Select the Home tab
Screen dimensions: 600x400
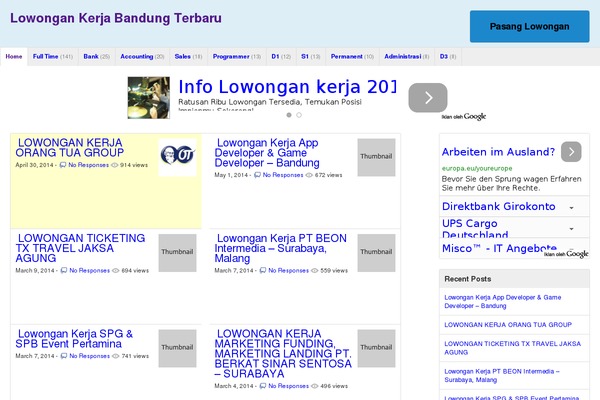[x=14, y=57]
